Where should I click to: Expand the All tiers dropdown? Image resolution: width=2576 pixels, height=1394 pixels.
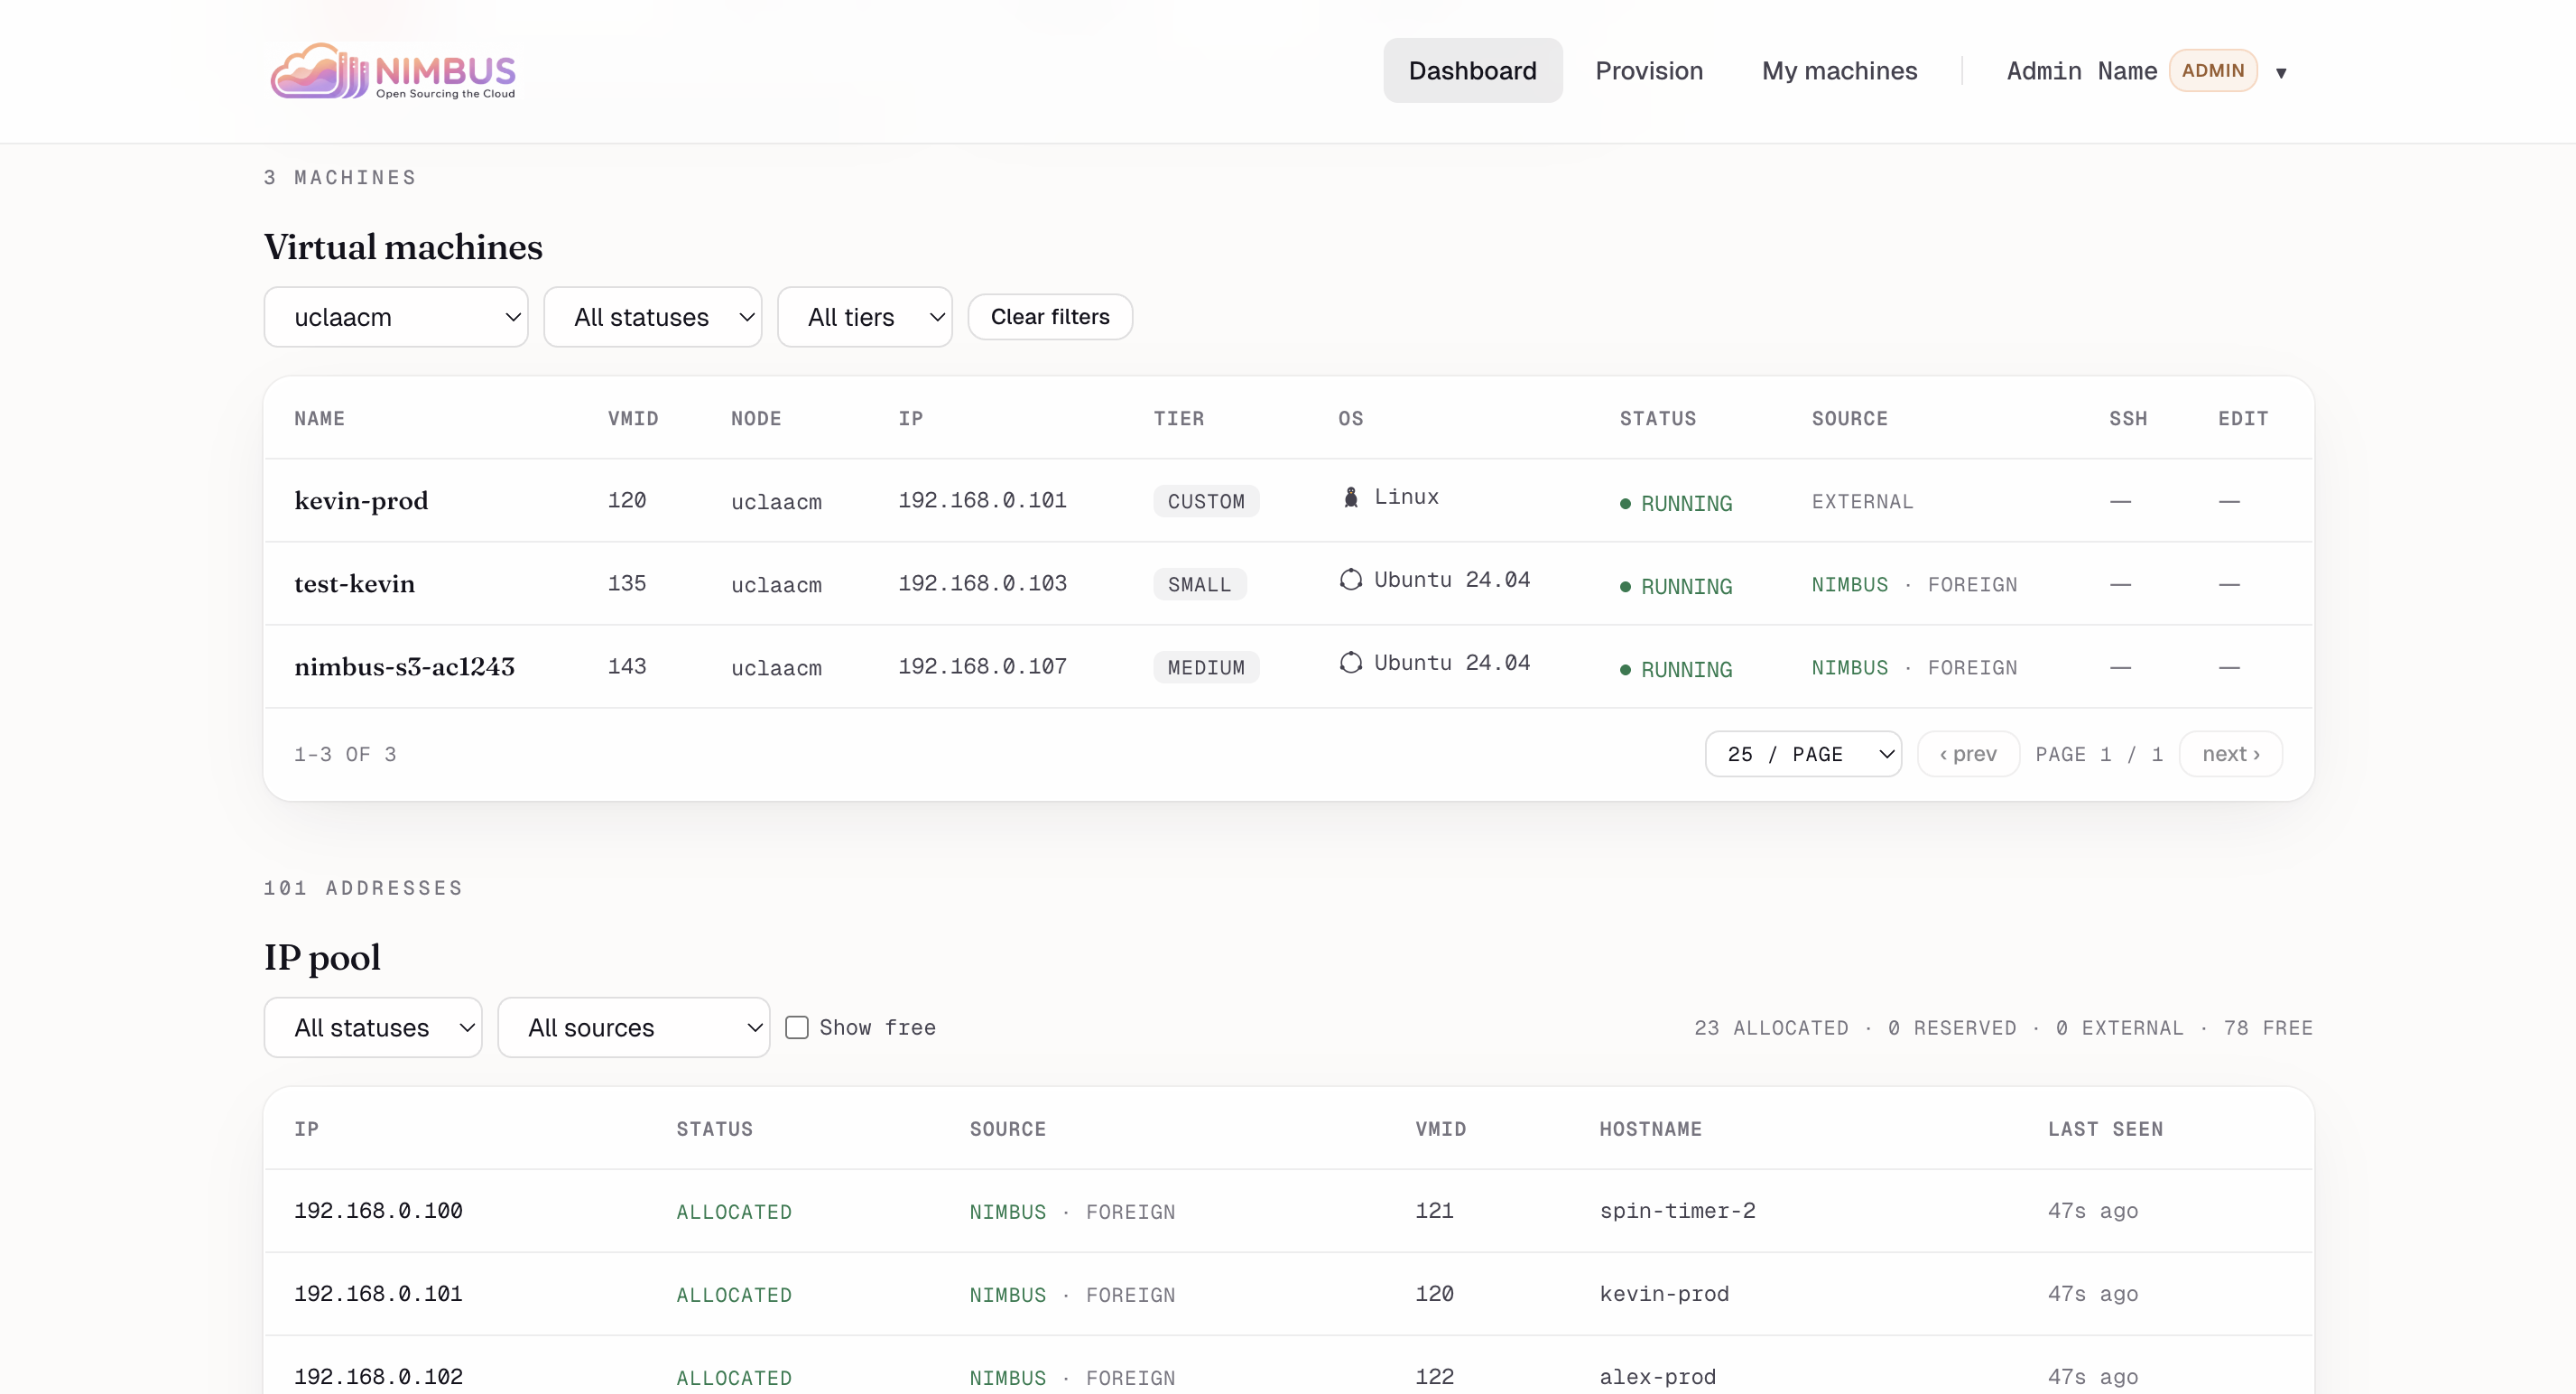point(864,317)
